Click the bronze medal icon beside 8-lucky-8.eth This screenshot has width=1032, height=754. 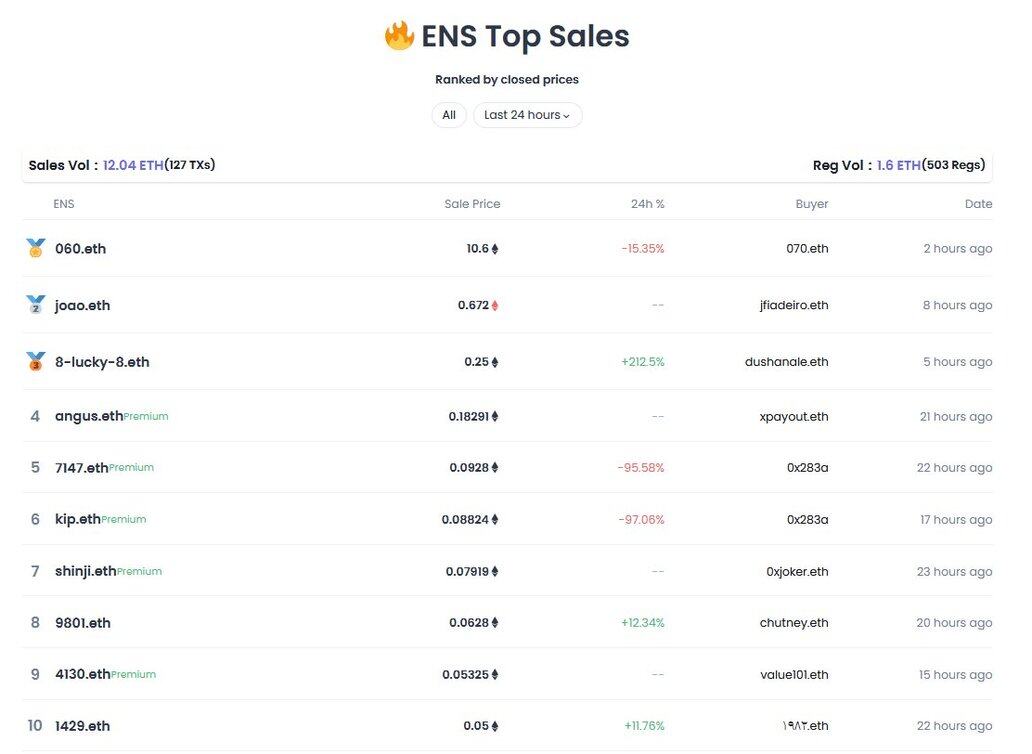[36, 361]
